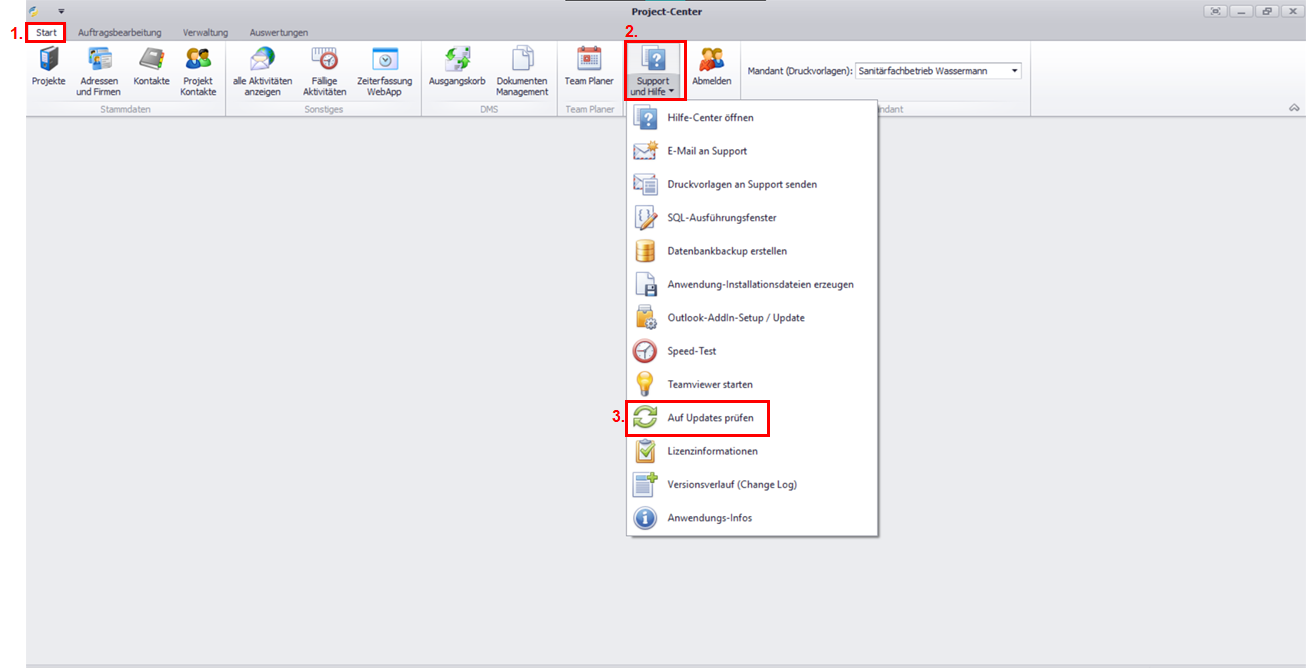
Task: Select Auf Updates prüfen menu entry
Action: 710,418
